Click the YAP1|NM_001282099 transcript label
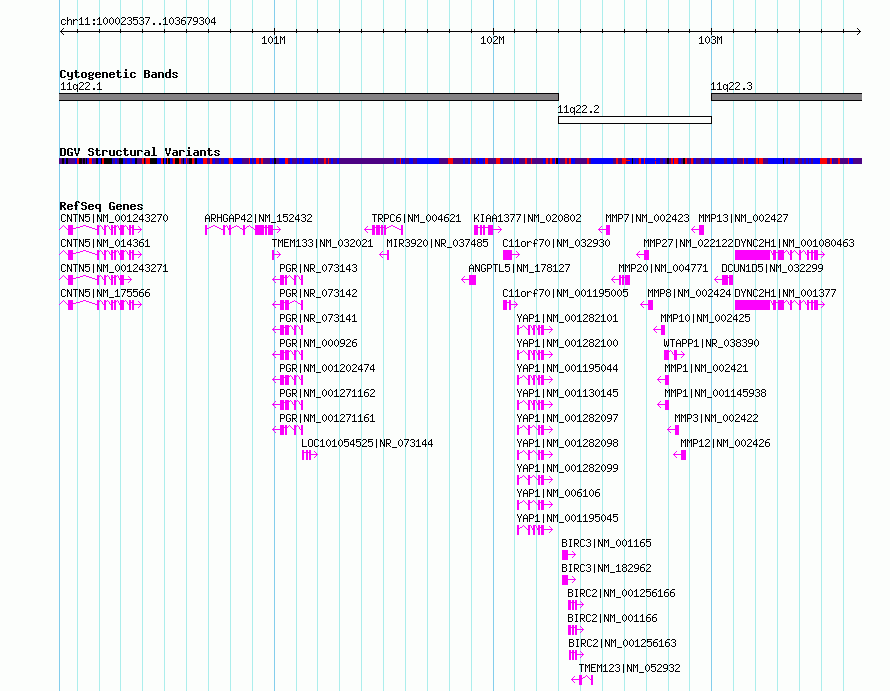890x691 pixels. click(568, 468)
